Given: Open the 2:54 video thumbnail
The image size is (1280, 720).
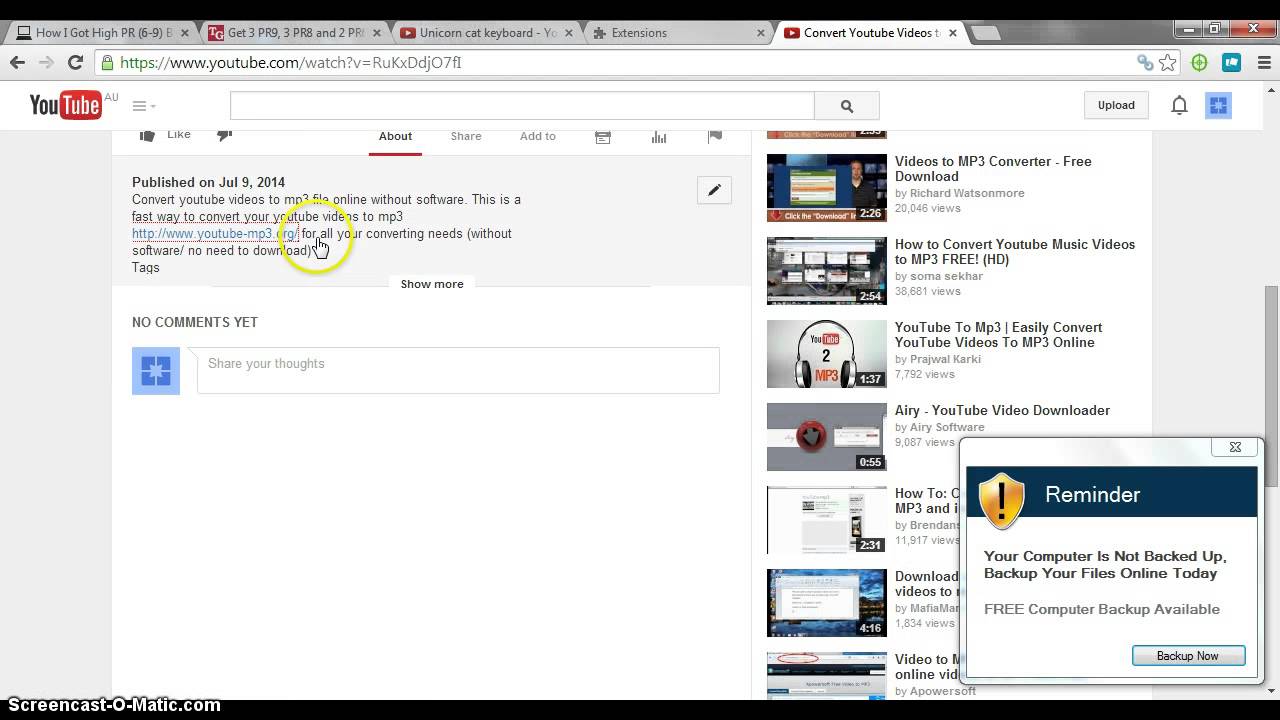Looking at the screenshot, I should (x=826, y=271).
